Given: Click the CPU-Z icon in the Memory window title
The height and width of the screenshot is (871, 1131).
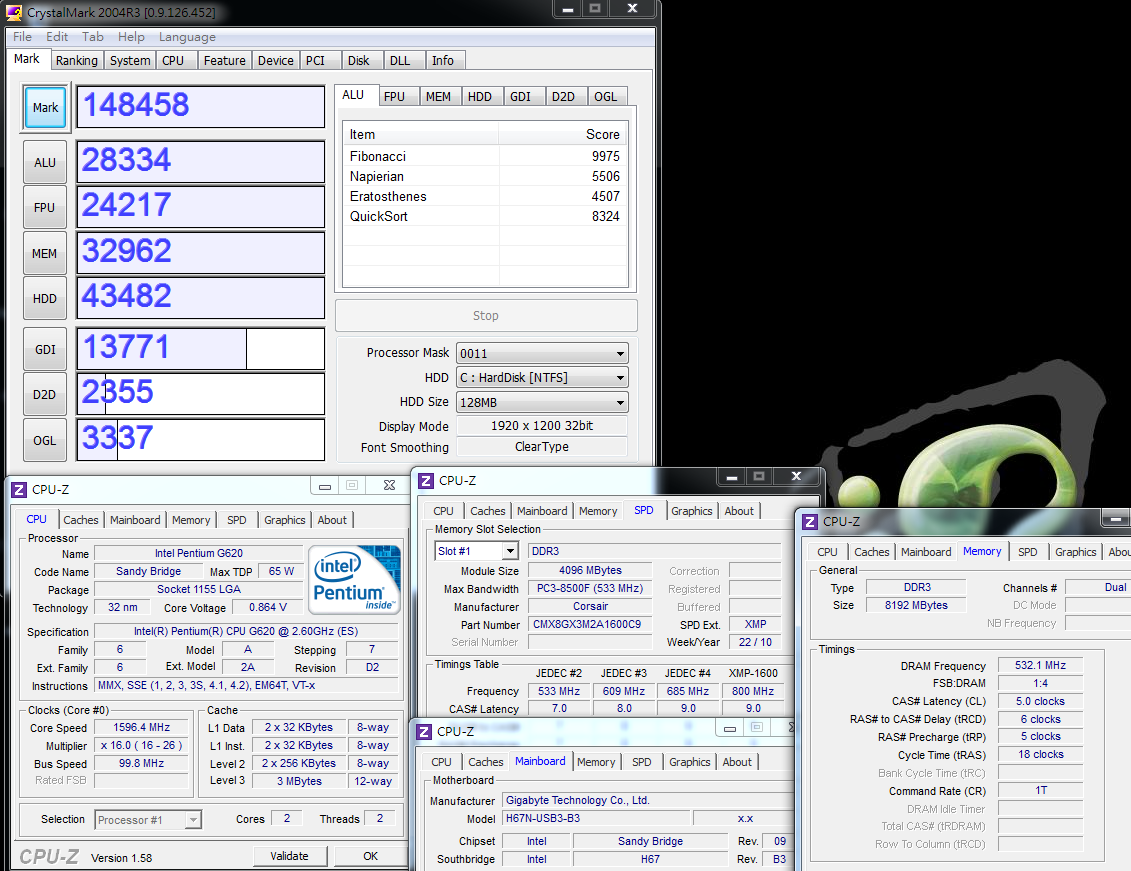Looking at the screenshot, I should 810,522.
